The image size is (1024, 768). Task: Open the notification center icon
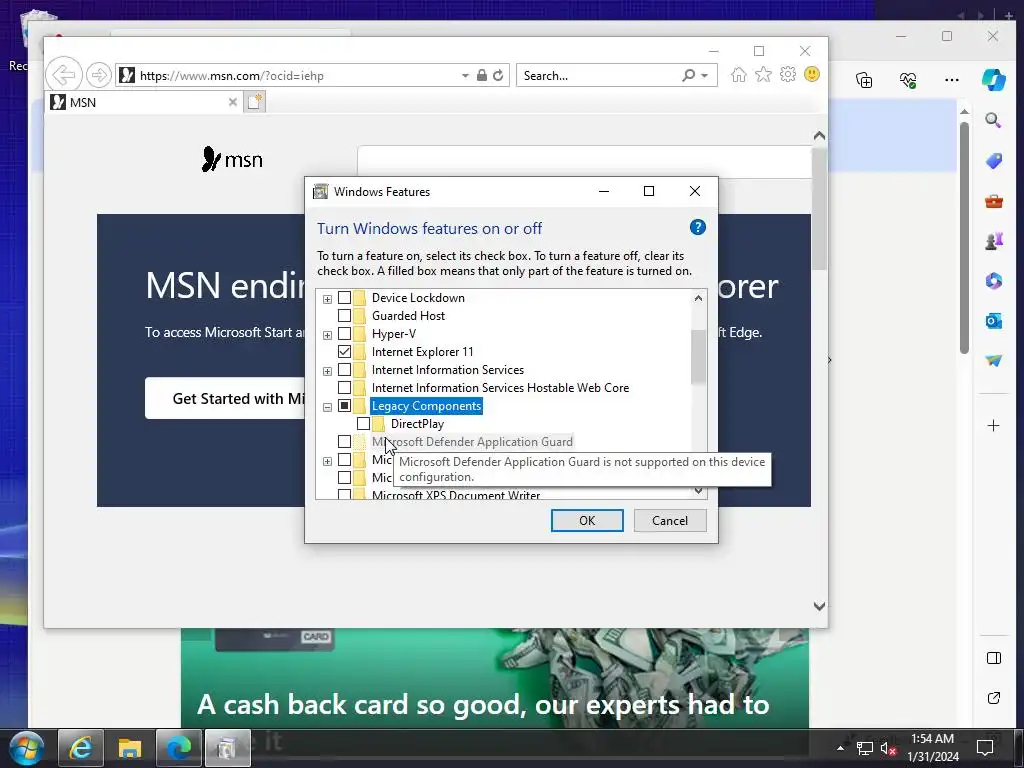(x=985, y=748)
